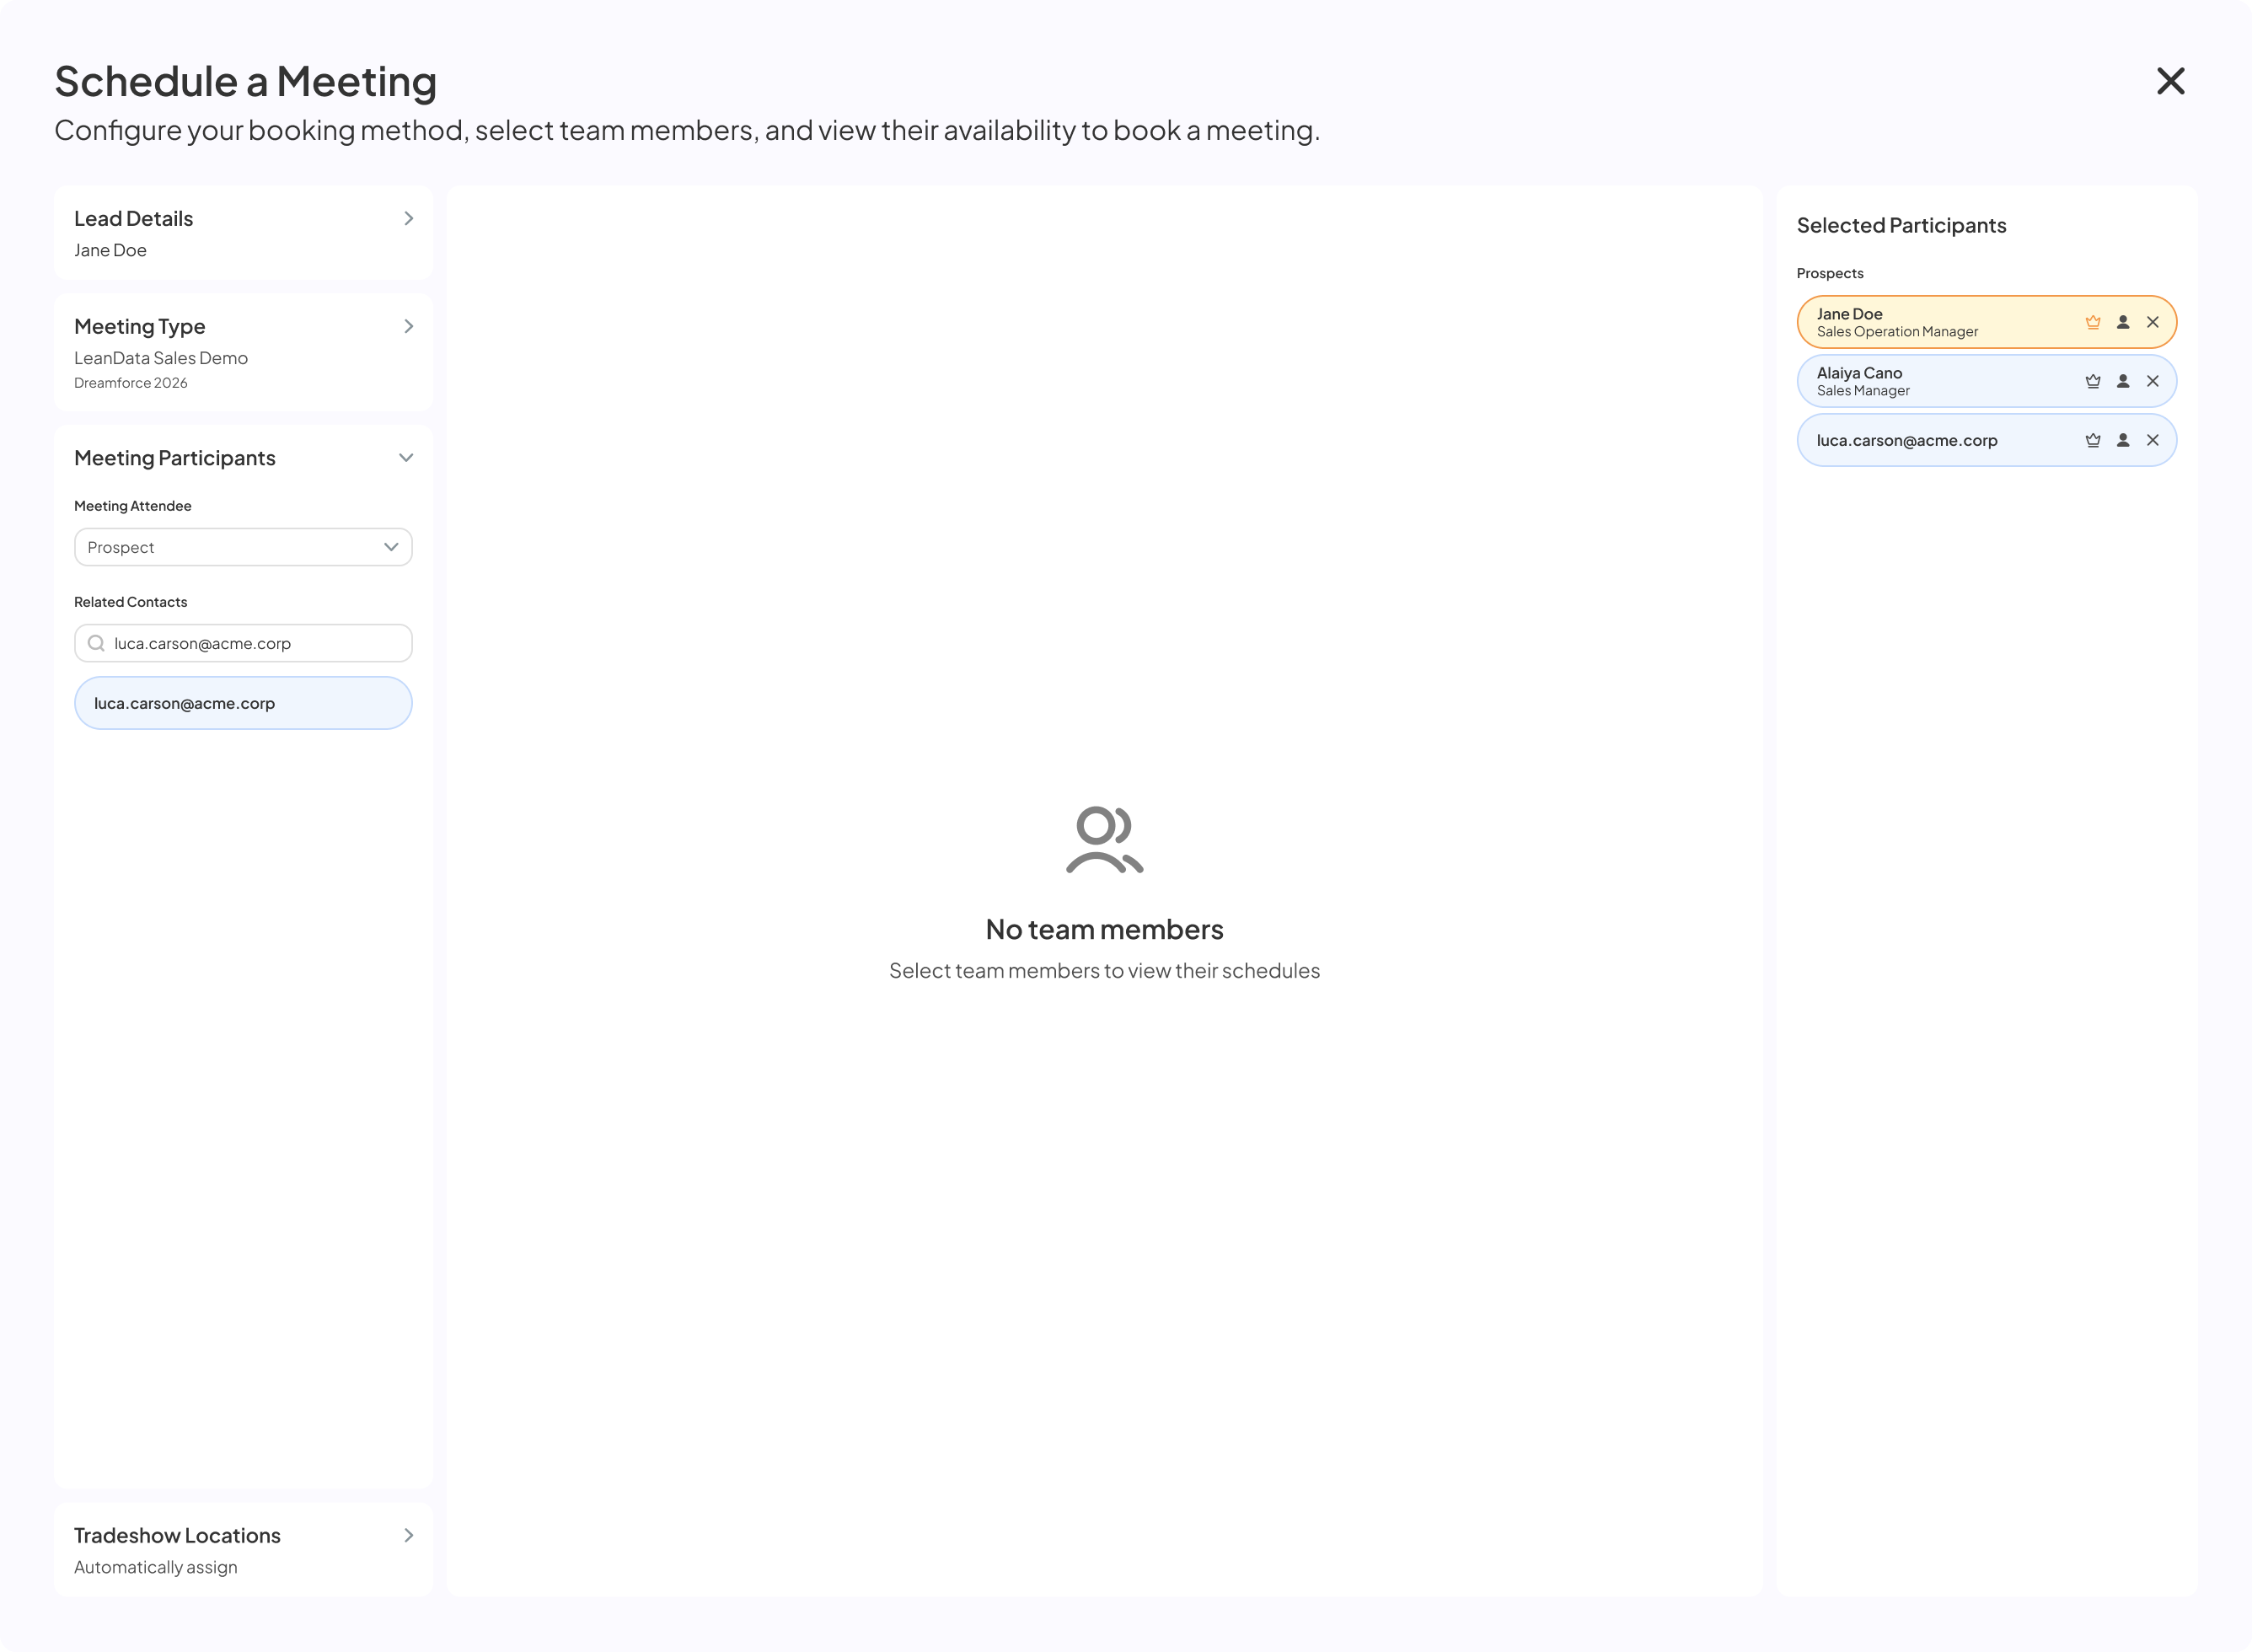Select luca.carson@acme.corp search result chip

243,703
